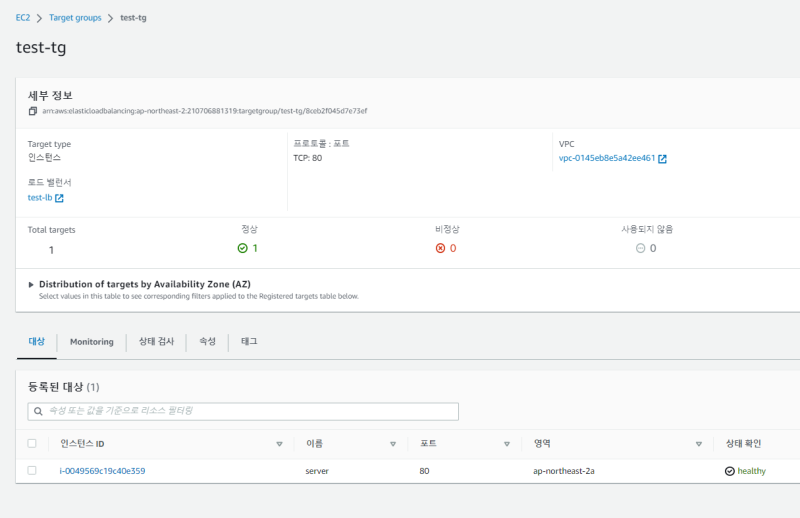The image size is (800, 518).
Task: Open the 상태 검사 tab
Action: [x=156, y=342]
